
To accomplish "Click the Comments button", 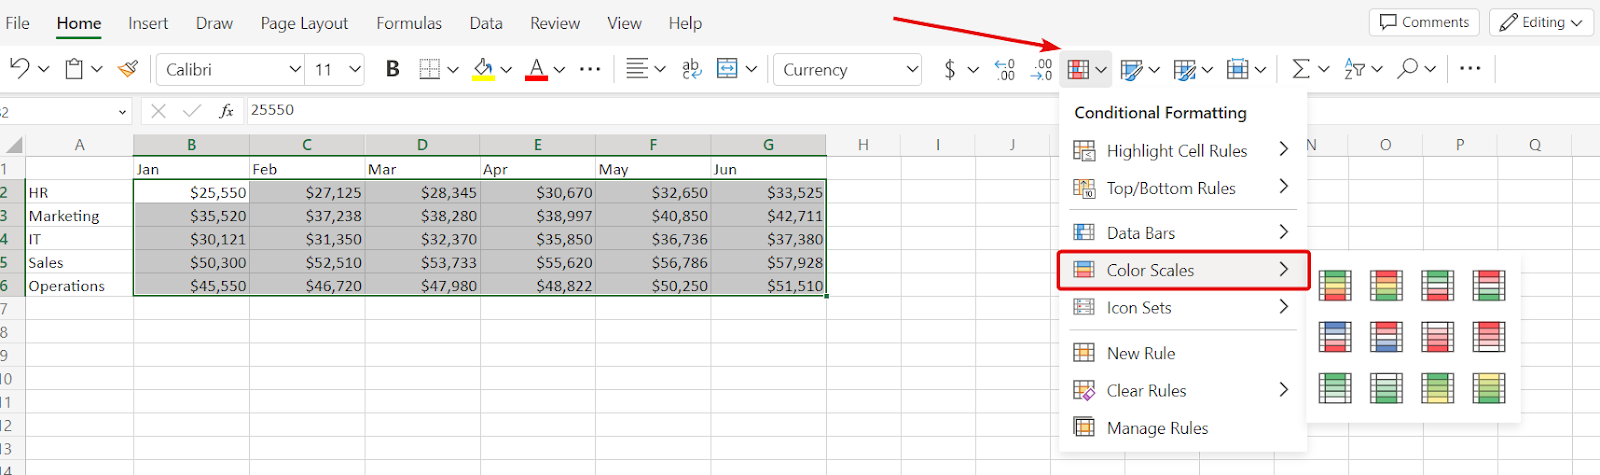I will [1424, 22].
